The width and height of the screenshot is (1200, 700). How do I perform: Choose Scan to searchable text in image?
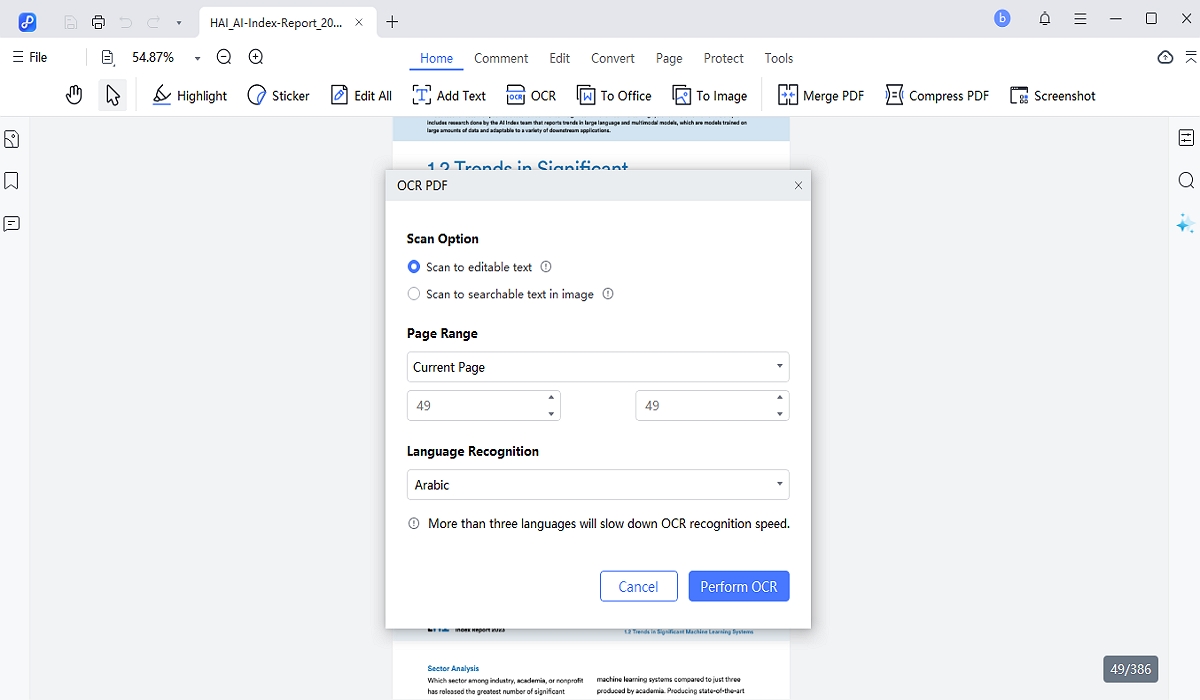point(413,294)
